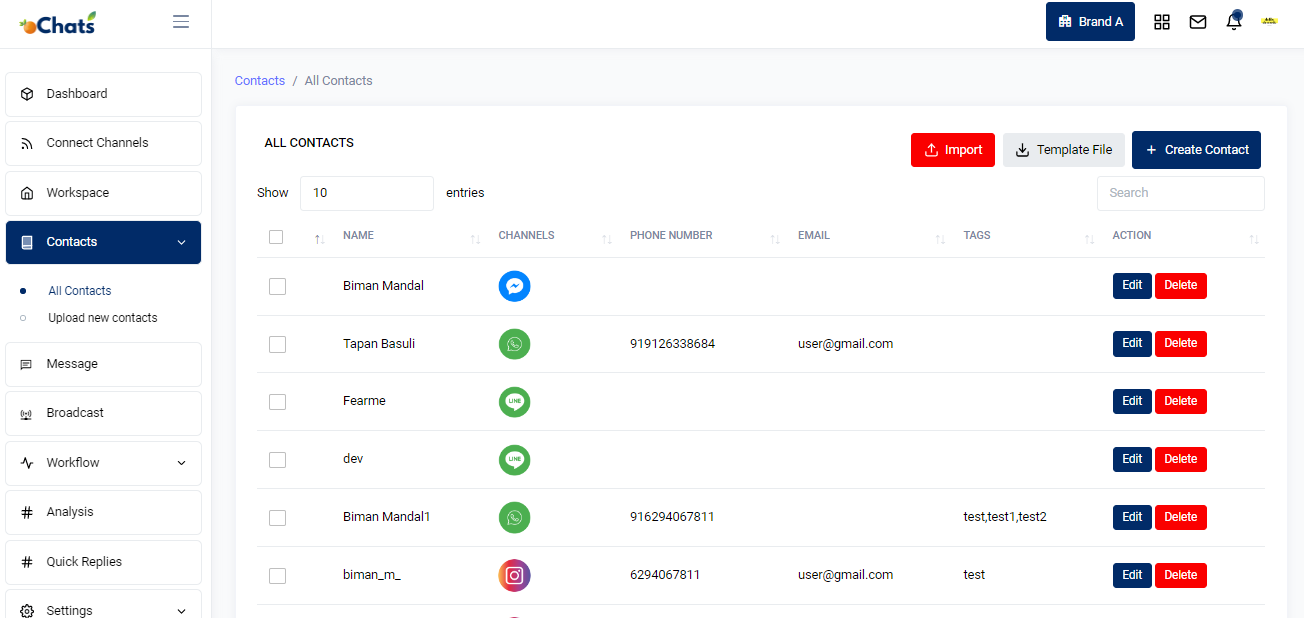Open Workspace in sidebar

click(x=104, y=193)
